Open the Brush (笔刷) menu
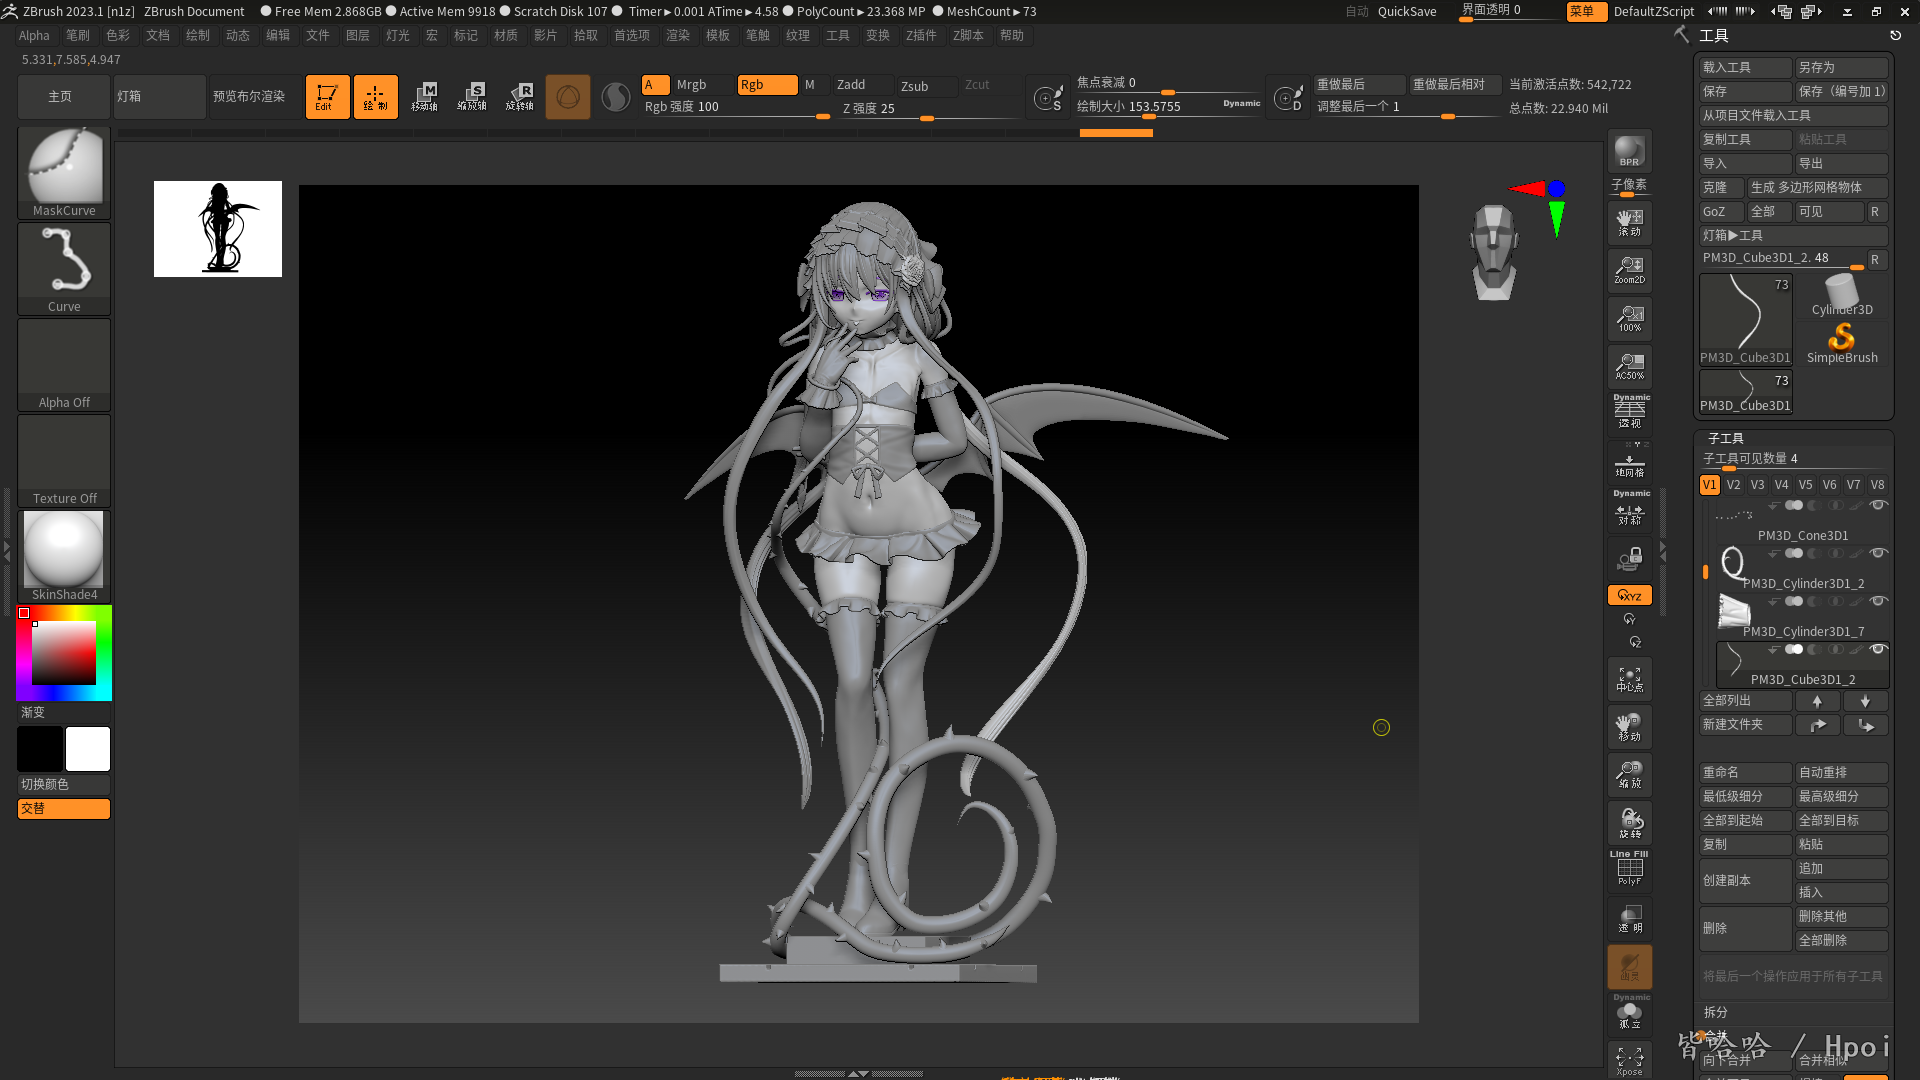This screenshot has width=1920, height=1080. (78, 35)
